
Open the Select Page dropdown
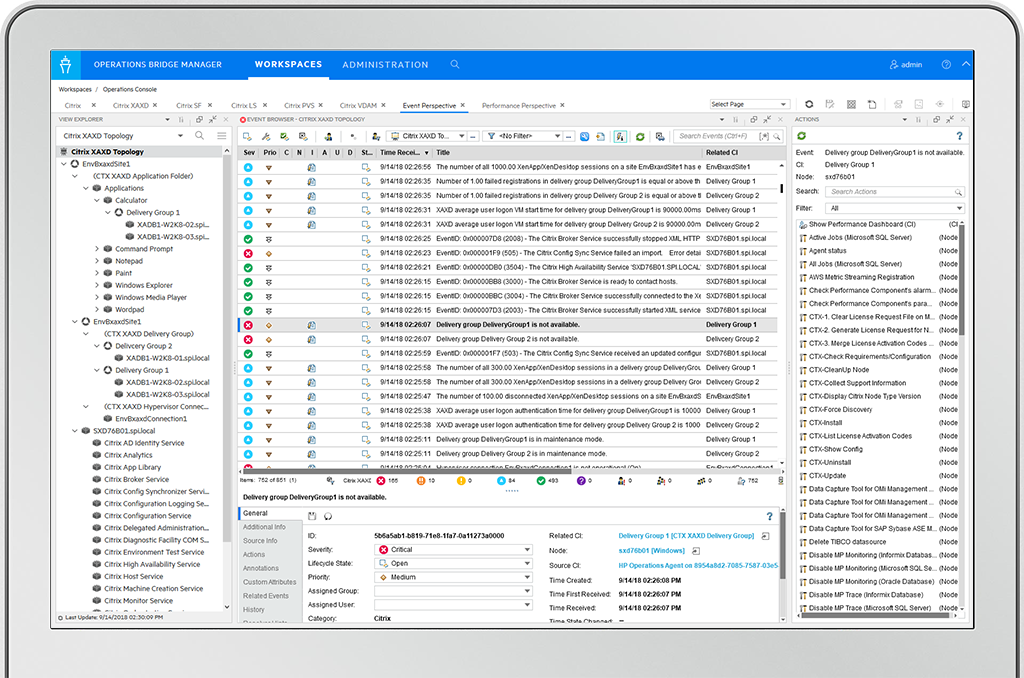click(750, 105)
